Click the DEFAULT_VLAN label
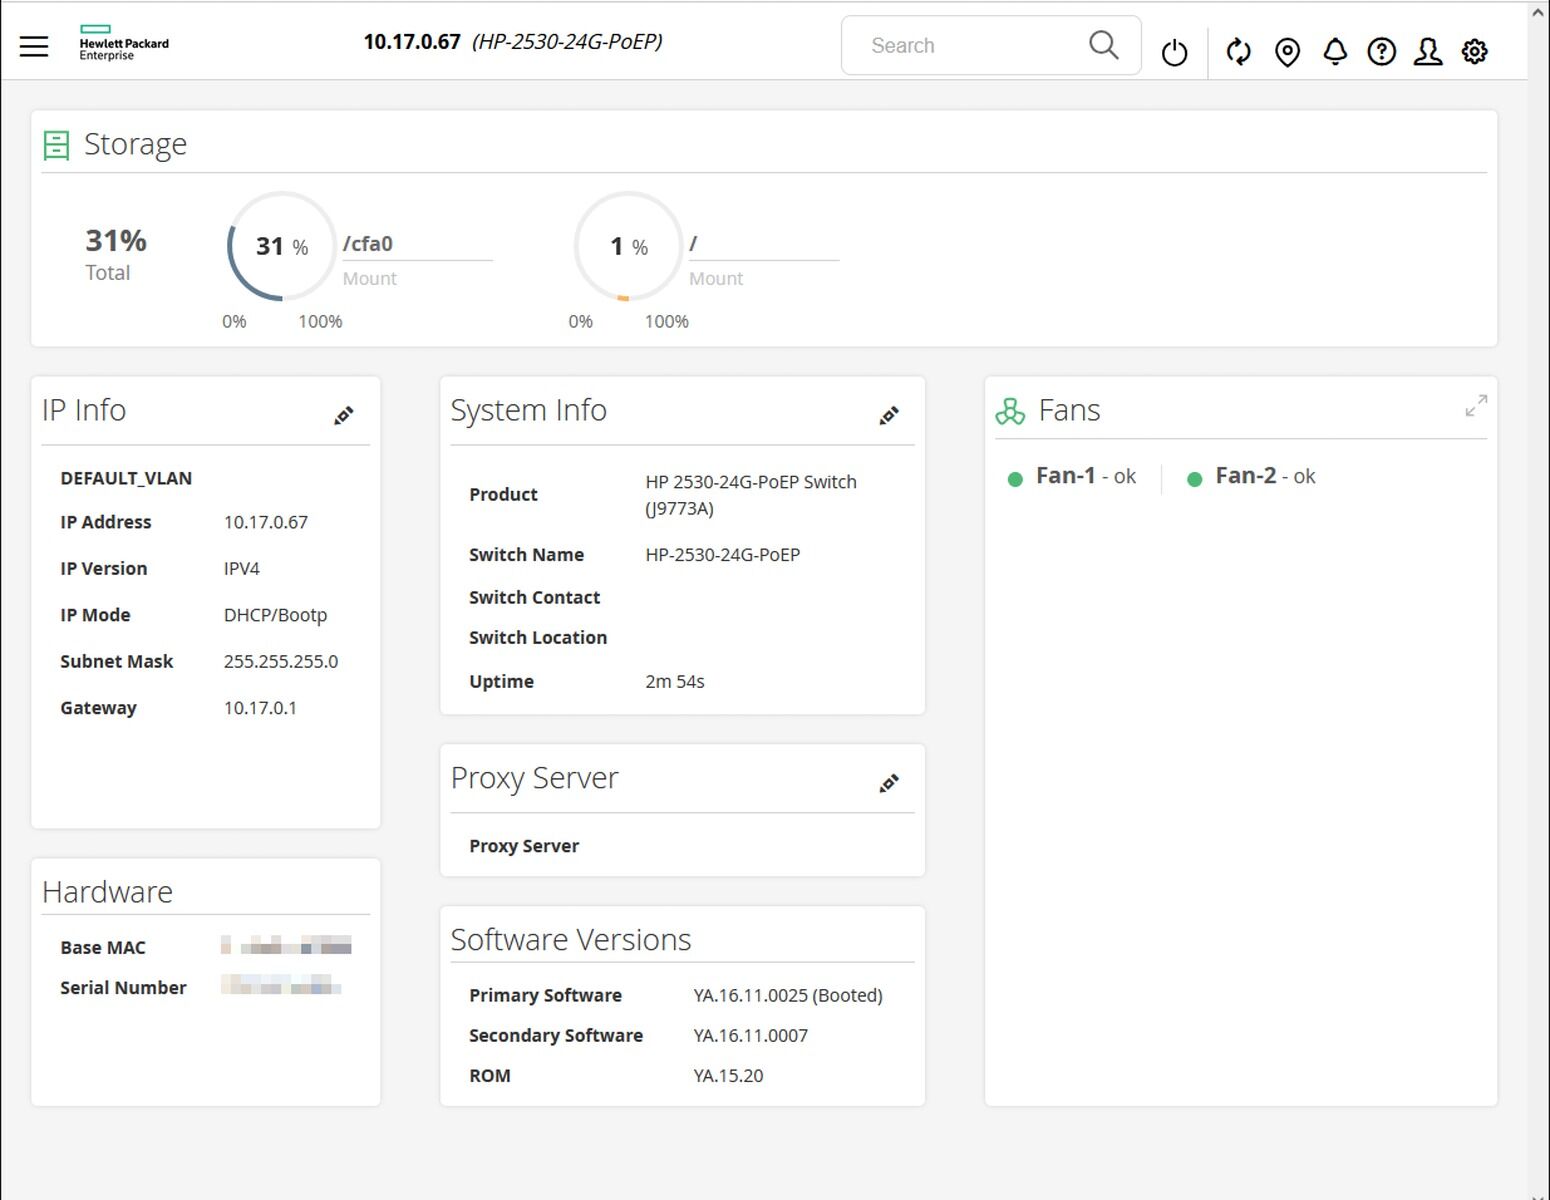 (126, 478)
